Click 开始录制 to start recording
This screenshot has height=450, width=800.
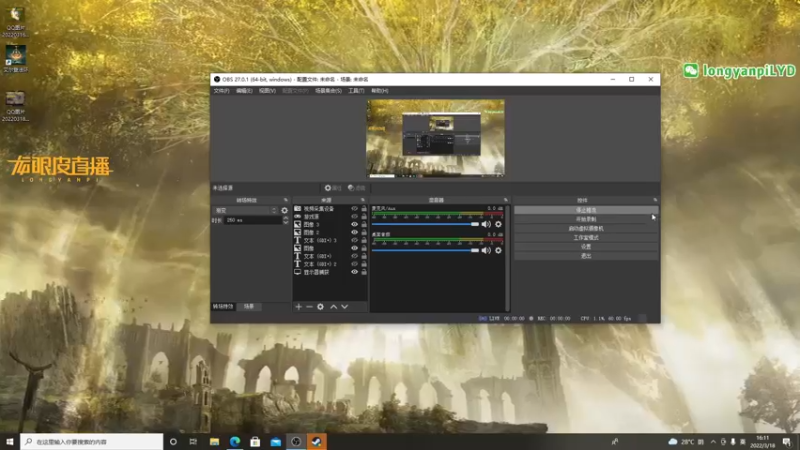[x=586, y=219]
